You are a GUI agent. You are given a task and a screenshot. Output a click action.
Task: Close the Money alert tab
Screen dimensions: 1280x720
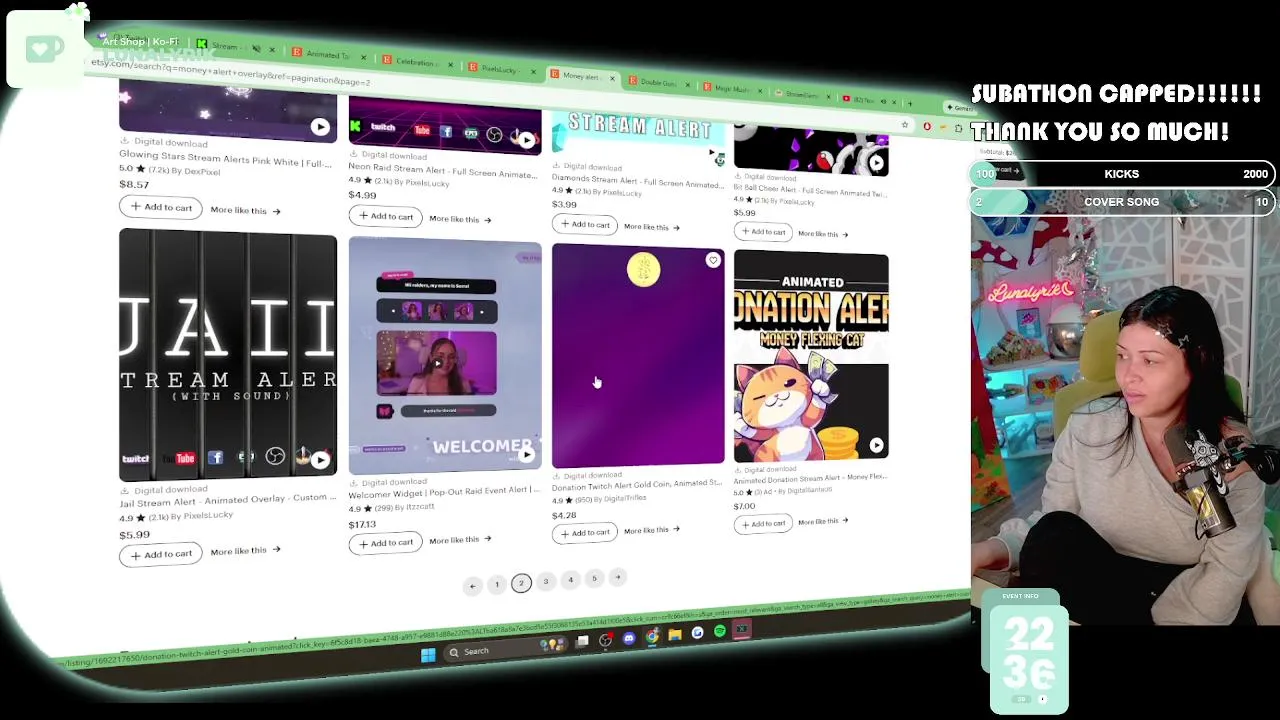pos(612,78)
